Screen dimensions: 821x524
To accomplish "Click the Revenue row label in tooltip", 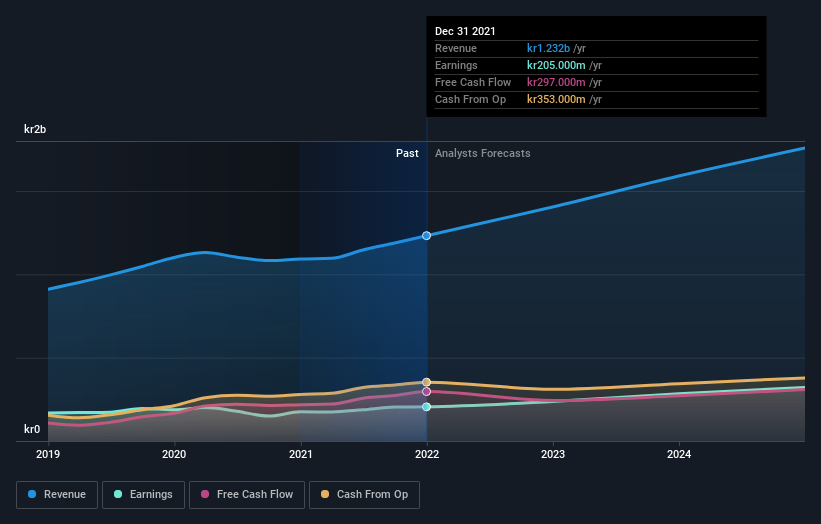I will [456, 48].
